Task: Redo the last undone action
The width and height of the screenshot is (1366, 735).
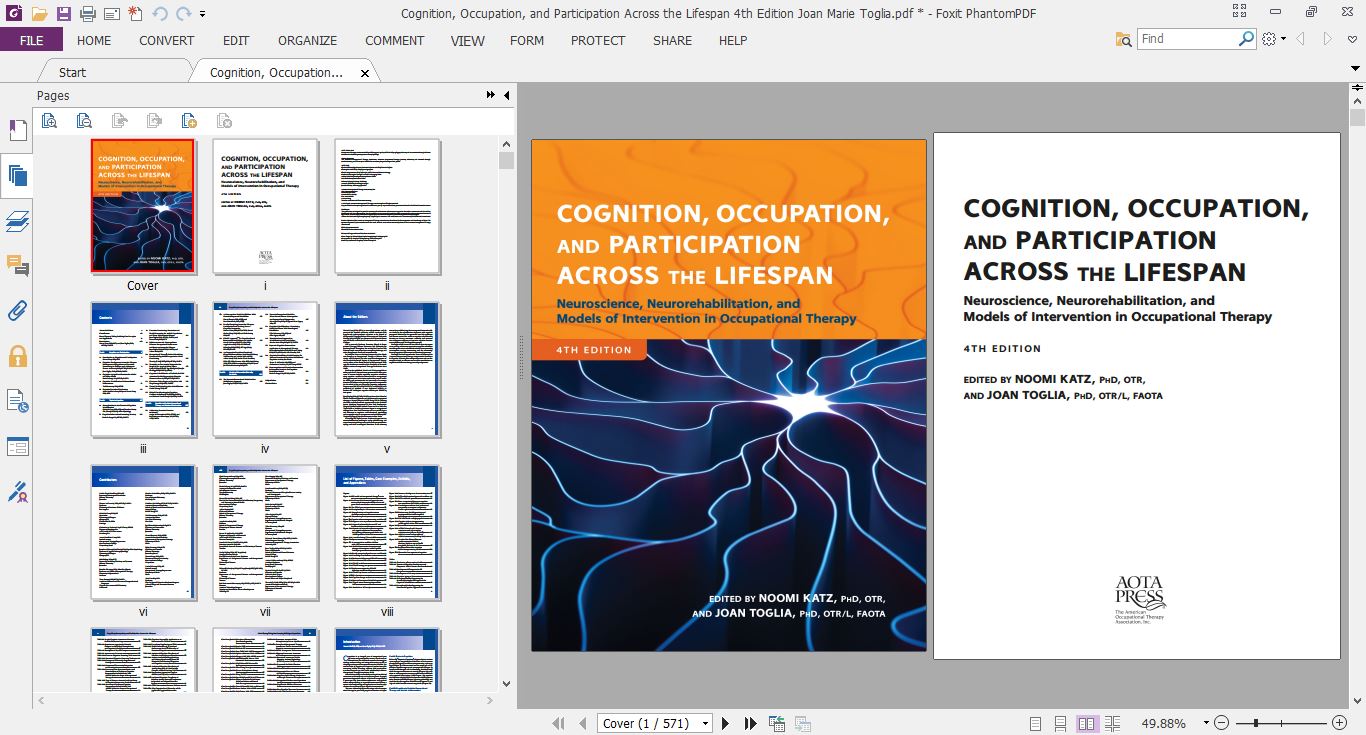Action: [x=184, y=14]
